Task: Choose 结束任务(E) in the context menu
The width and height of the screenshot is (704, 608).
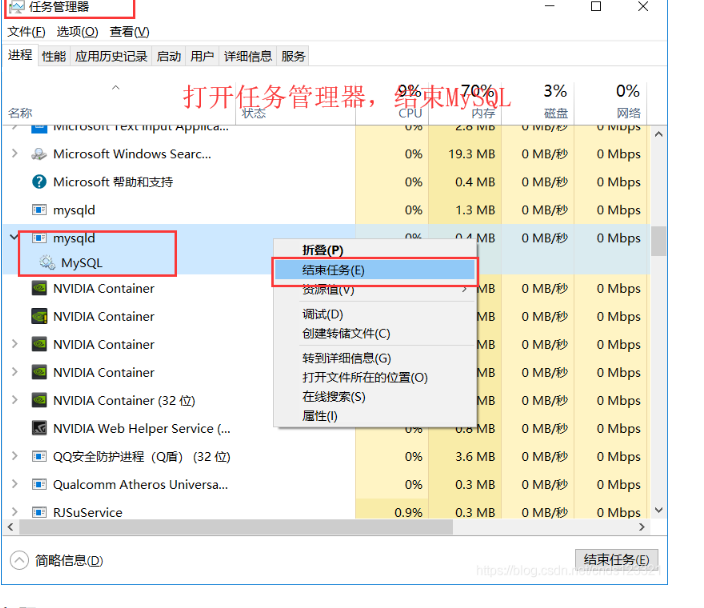Action: [375, 270]
